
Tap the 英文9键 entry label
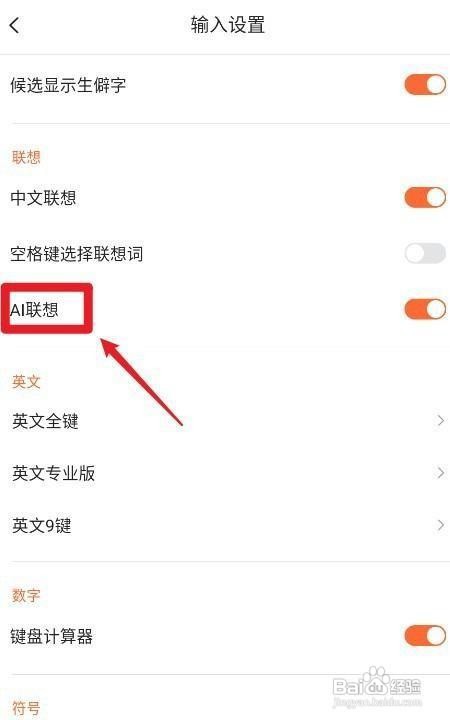pyautogui.click(x=41, y=525)
